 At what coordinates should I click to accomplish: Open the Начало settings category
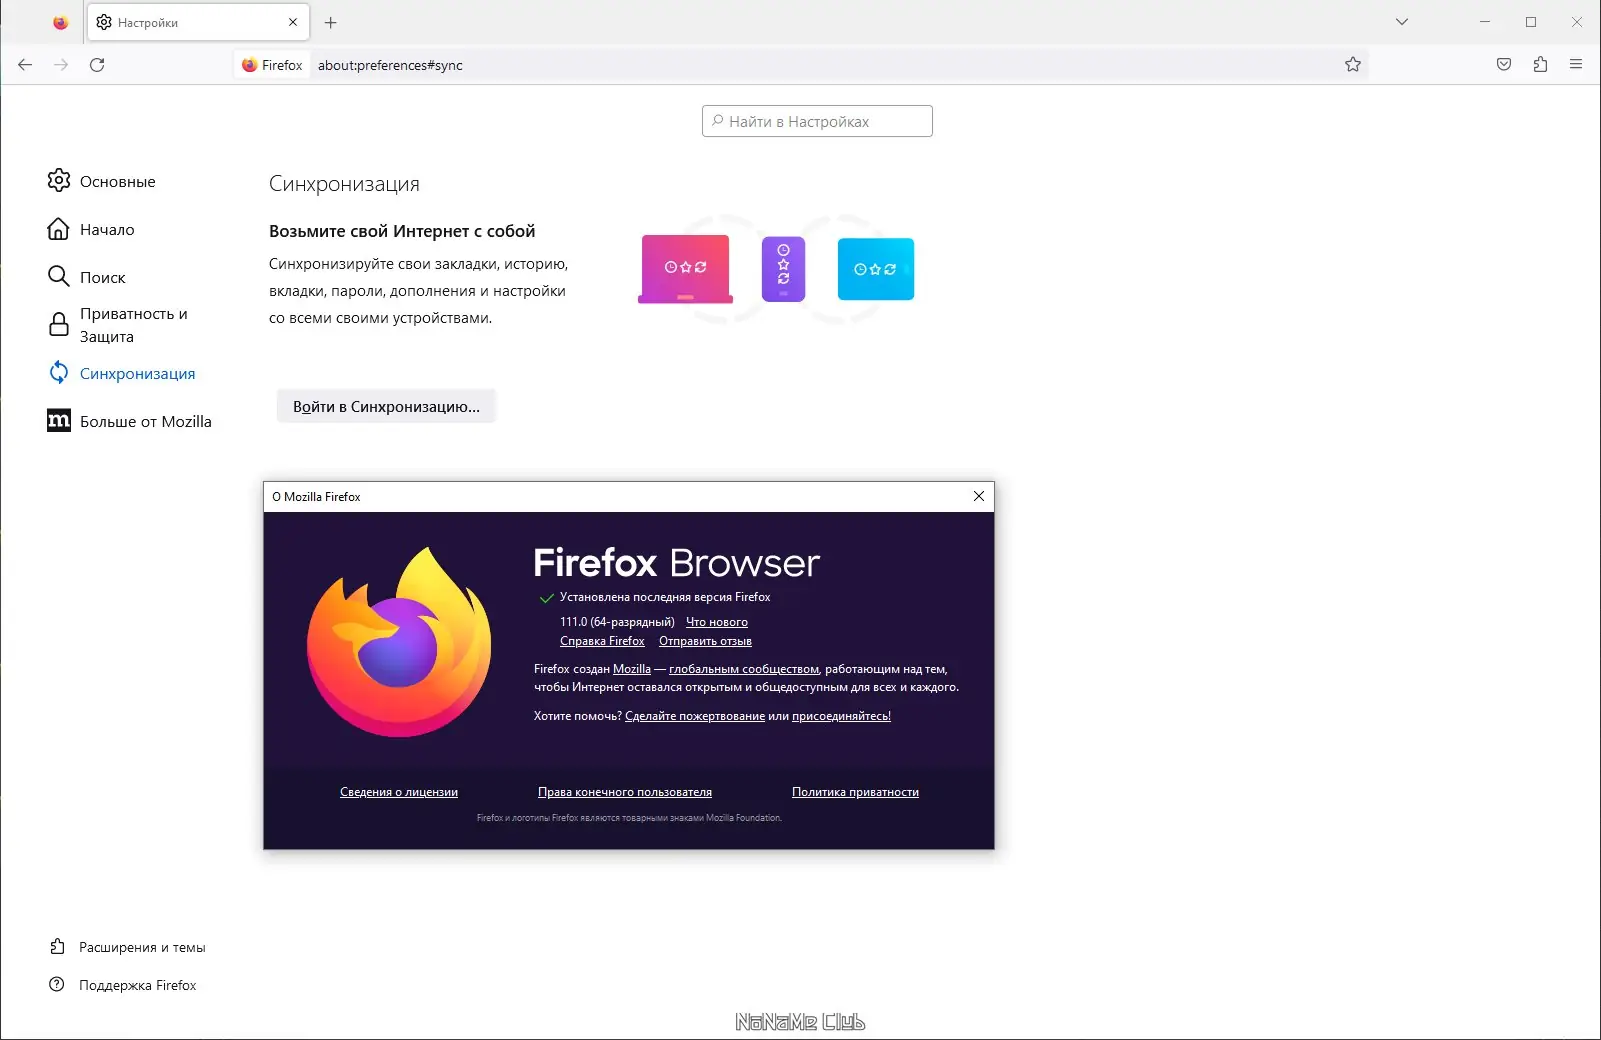pos(107,229)
